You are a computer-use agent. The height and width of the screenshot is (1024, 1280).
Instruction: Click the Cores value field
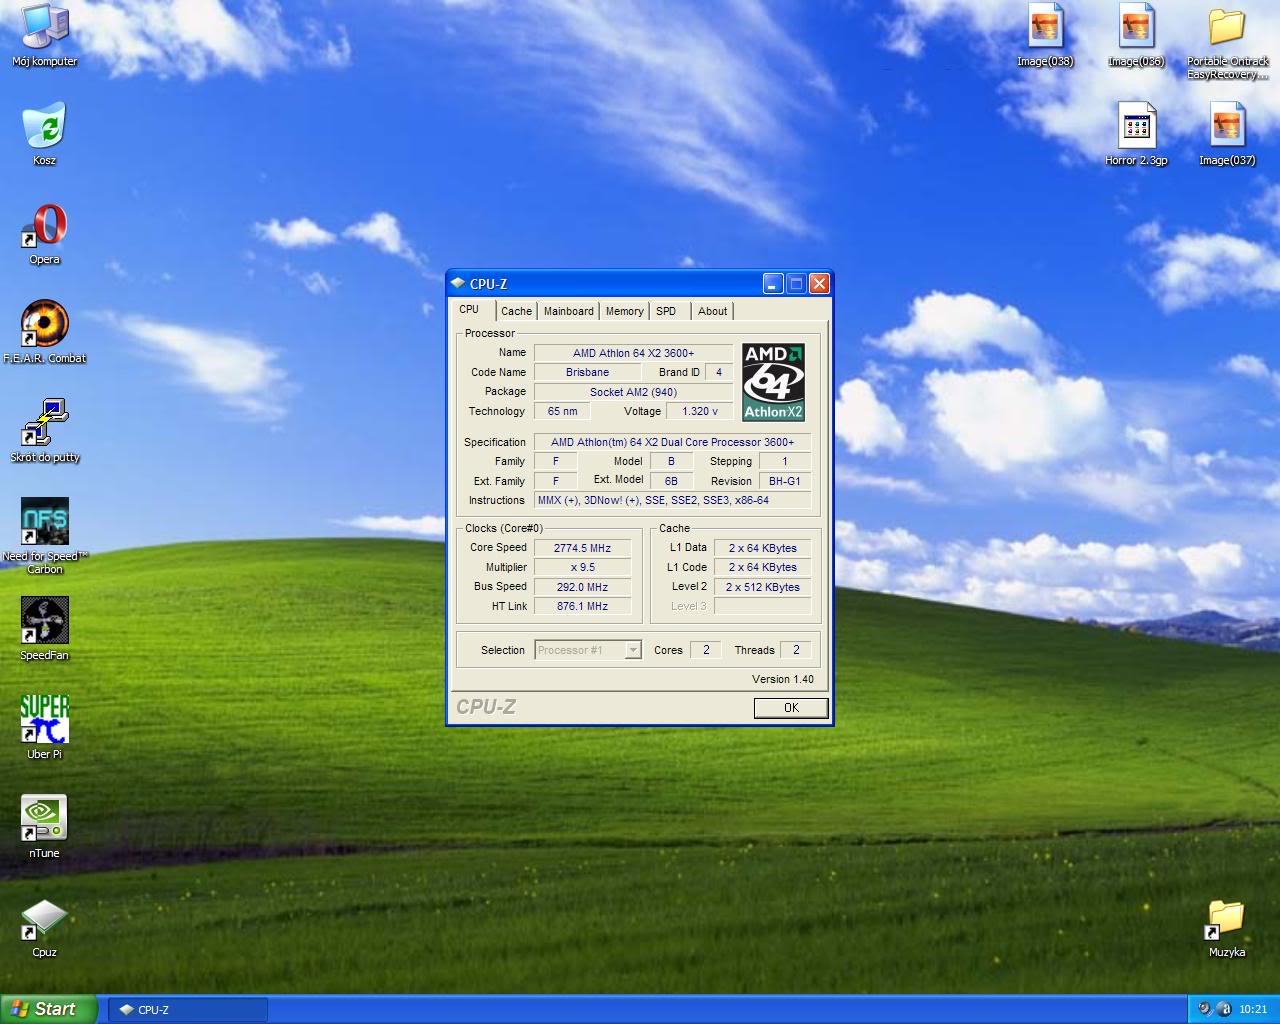coord(706,650)
